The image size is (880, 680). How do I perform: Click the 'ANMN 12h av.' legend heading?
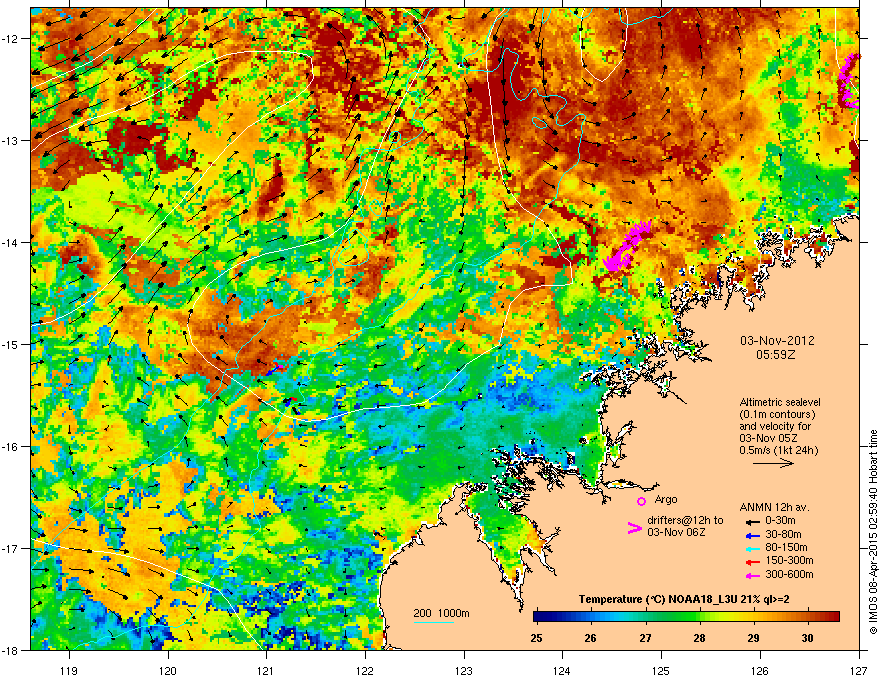[x=774, y=507]
